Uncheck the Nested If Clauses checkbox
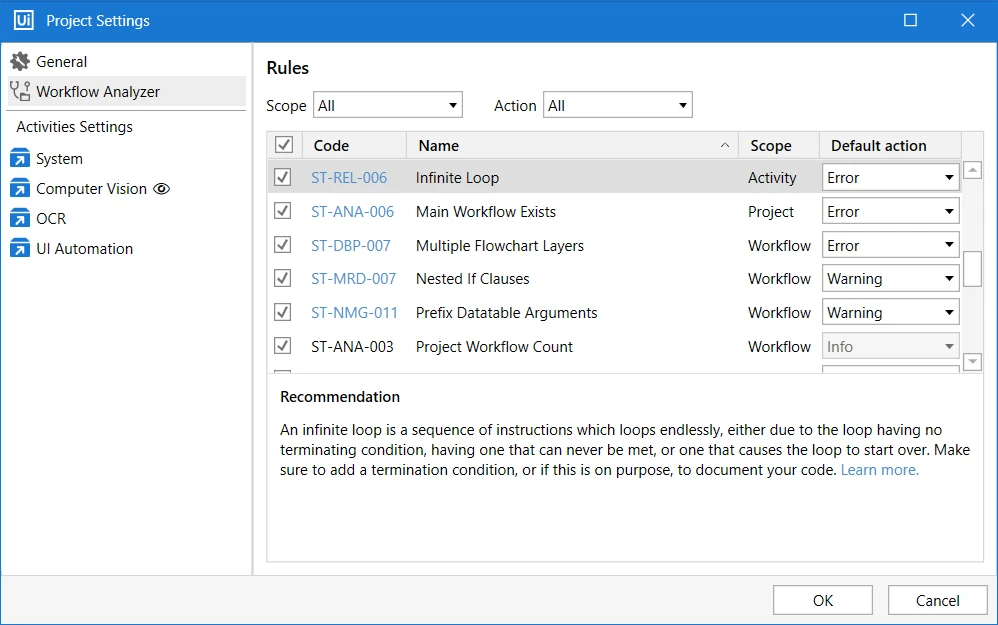The width and height of the screenshot is (998, 625). click(283, 278)
